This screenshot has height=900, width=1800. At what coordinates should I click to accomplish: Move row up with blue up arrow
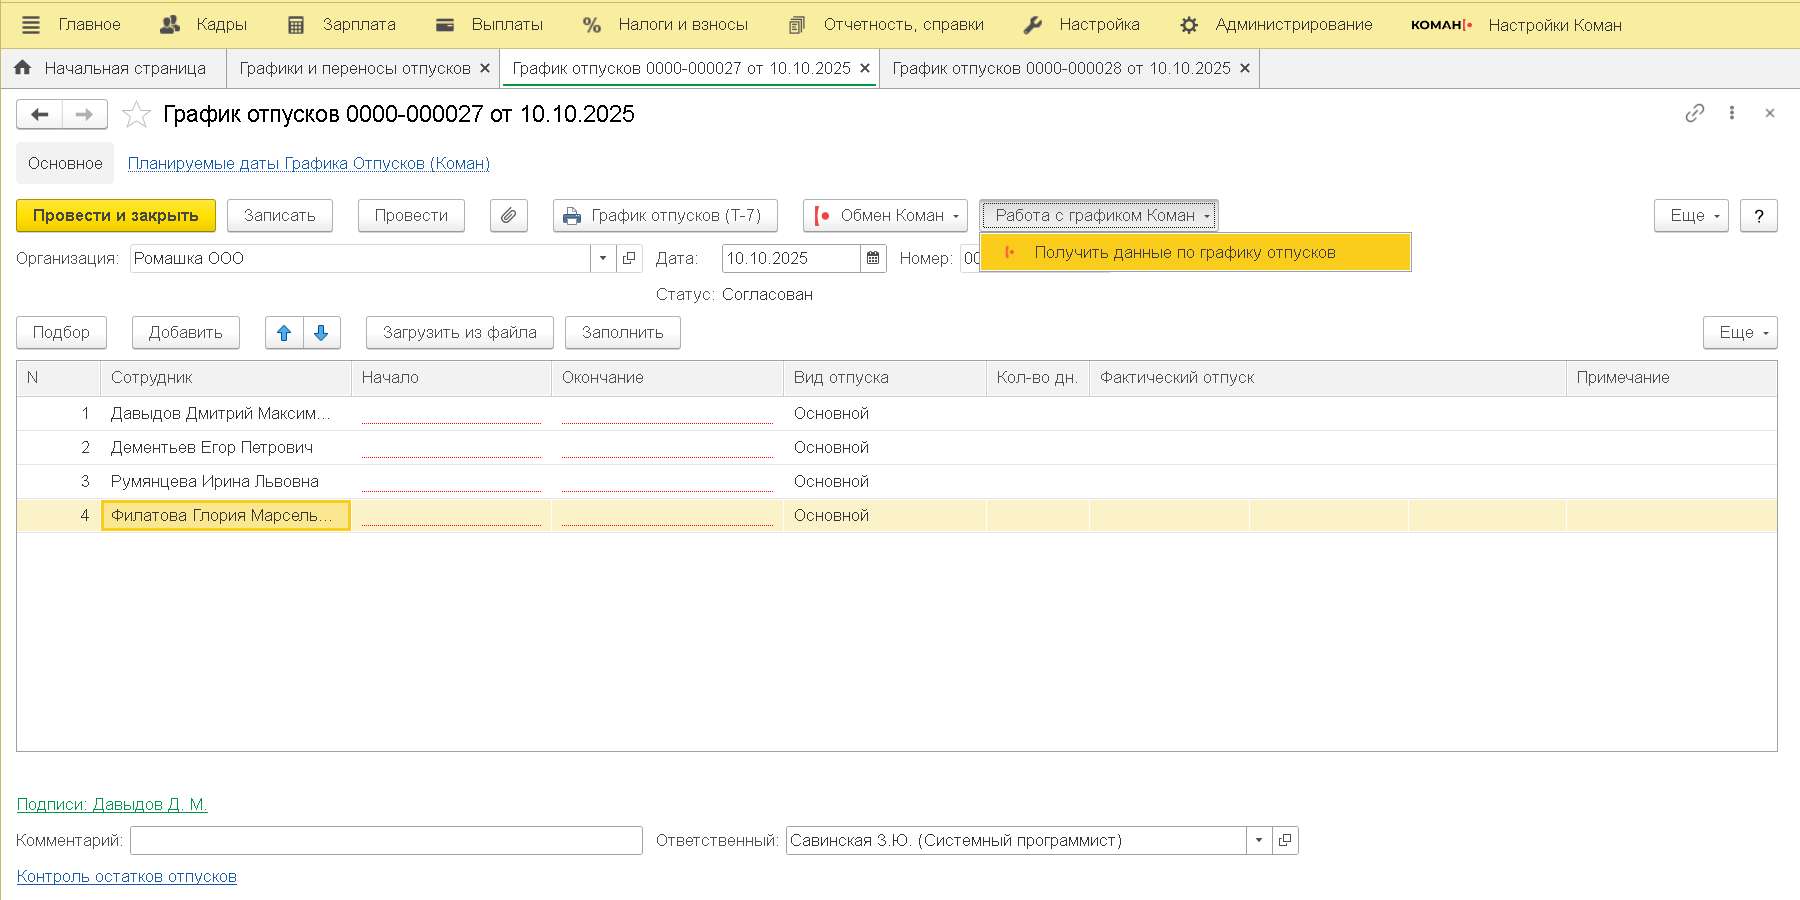[284, 333]
